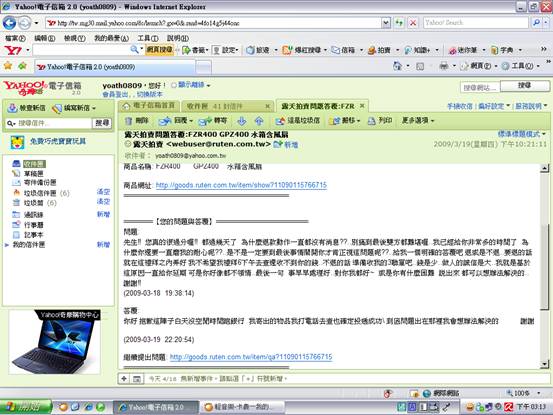553x415 pixels.
Task: Click the browser Back arrow button
Action: click(10, 23)
